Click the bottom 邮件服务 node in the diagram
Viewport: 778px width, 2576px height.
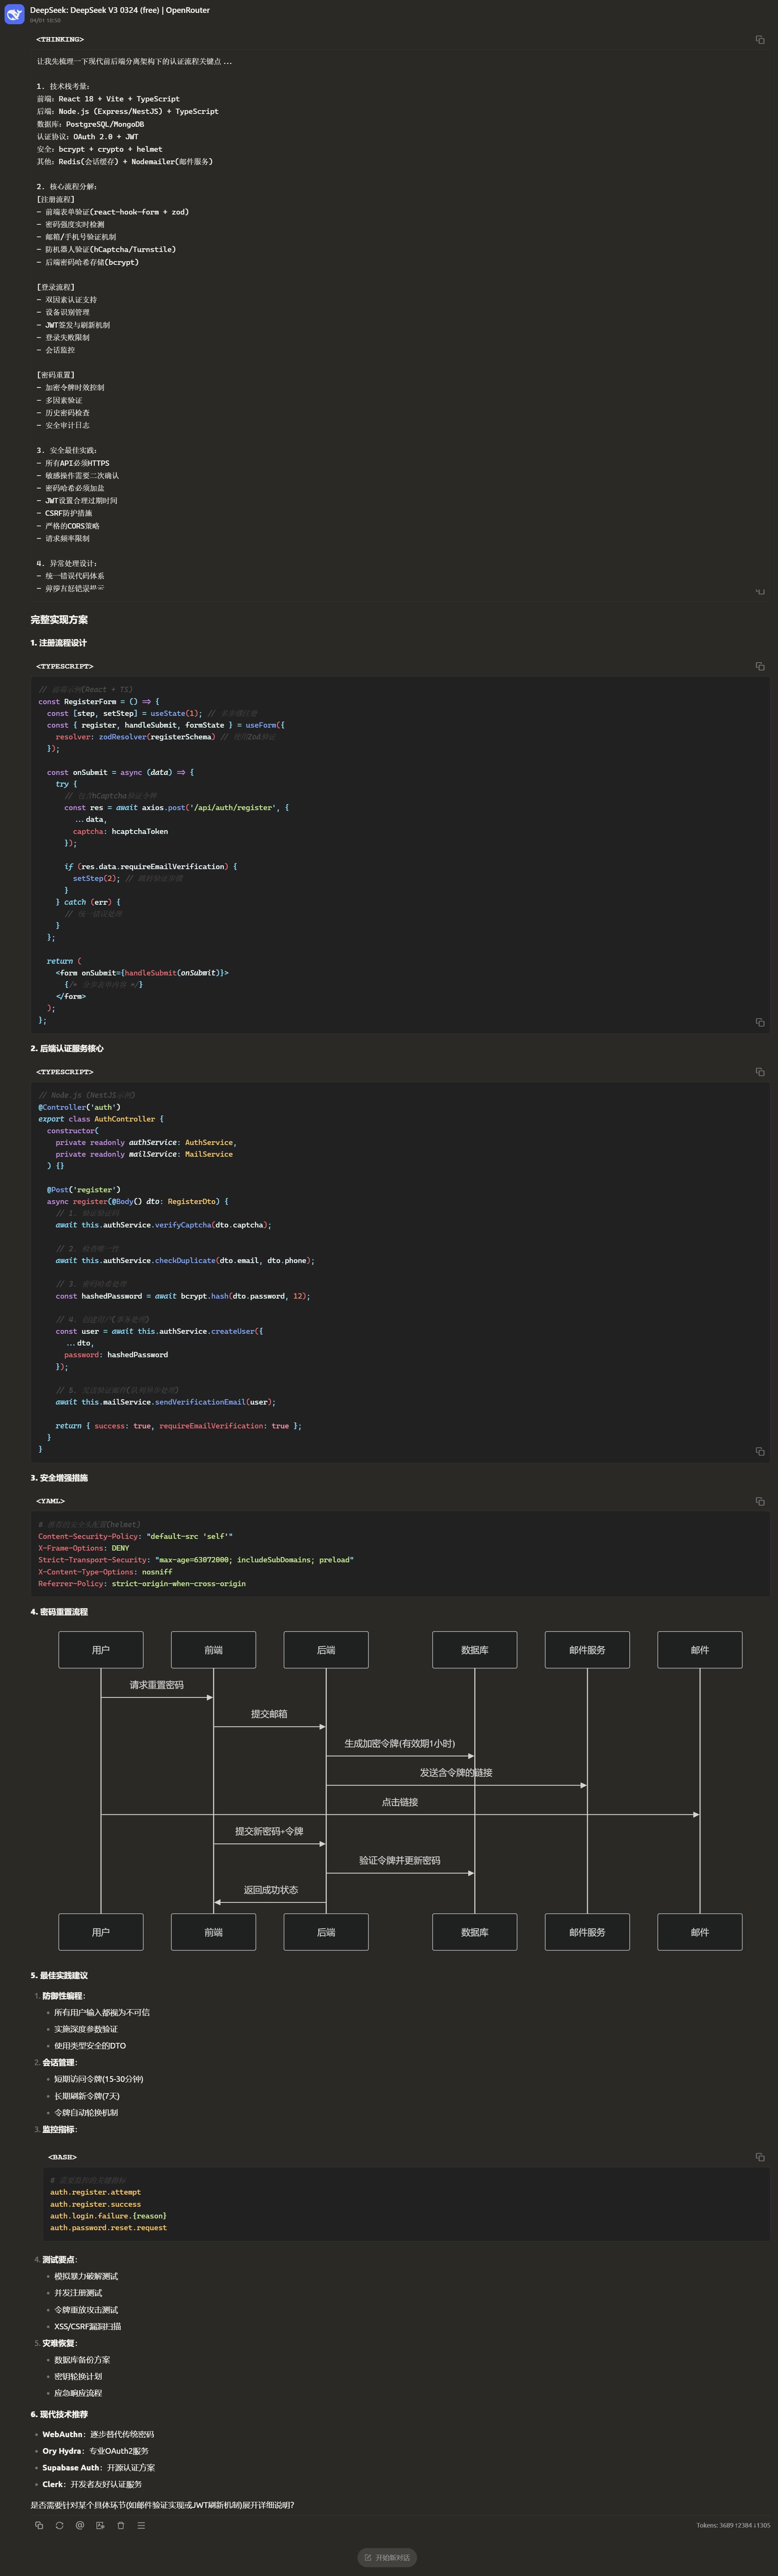click(x=587, y=1932)
